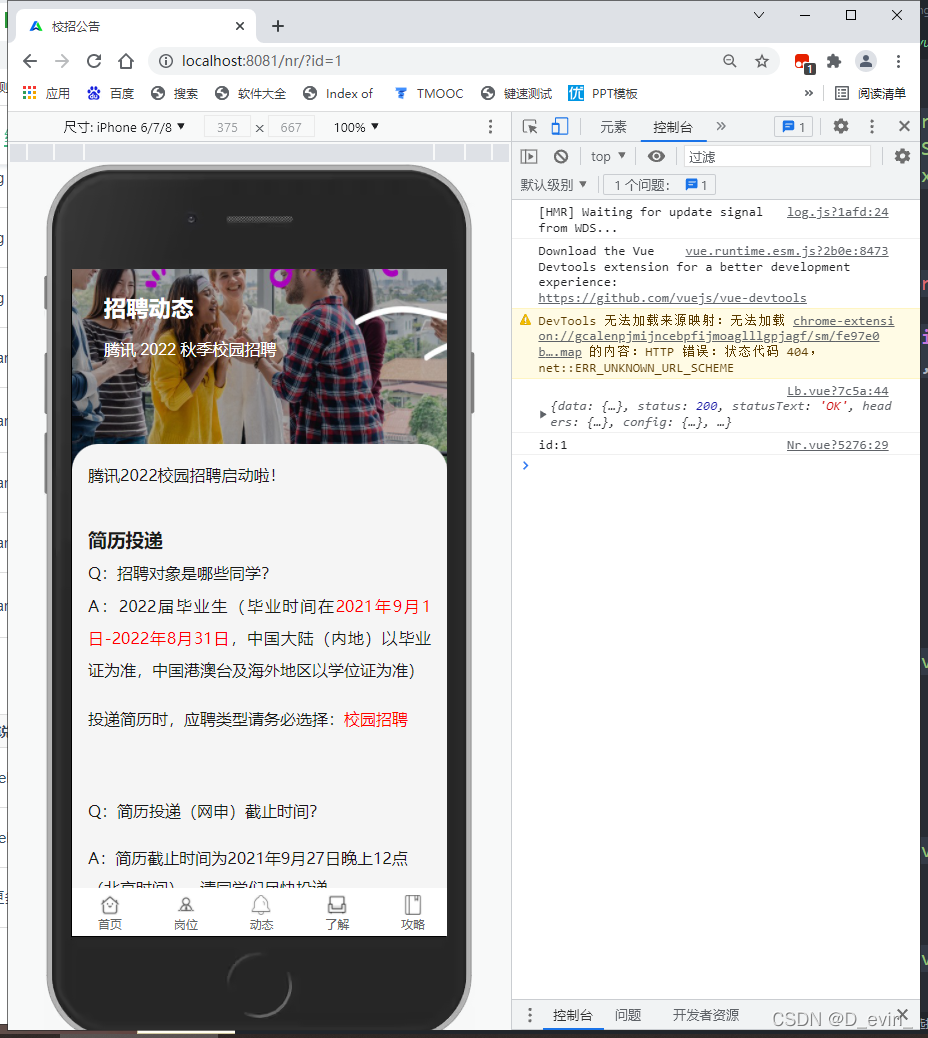The height and width of the screenshot is (1038, 928).
Task: Open the Extensions puzzle icon
Action: (x=834, y=62)
